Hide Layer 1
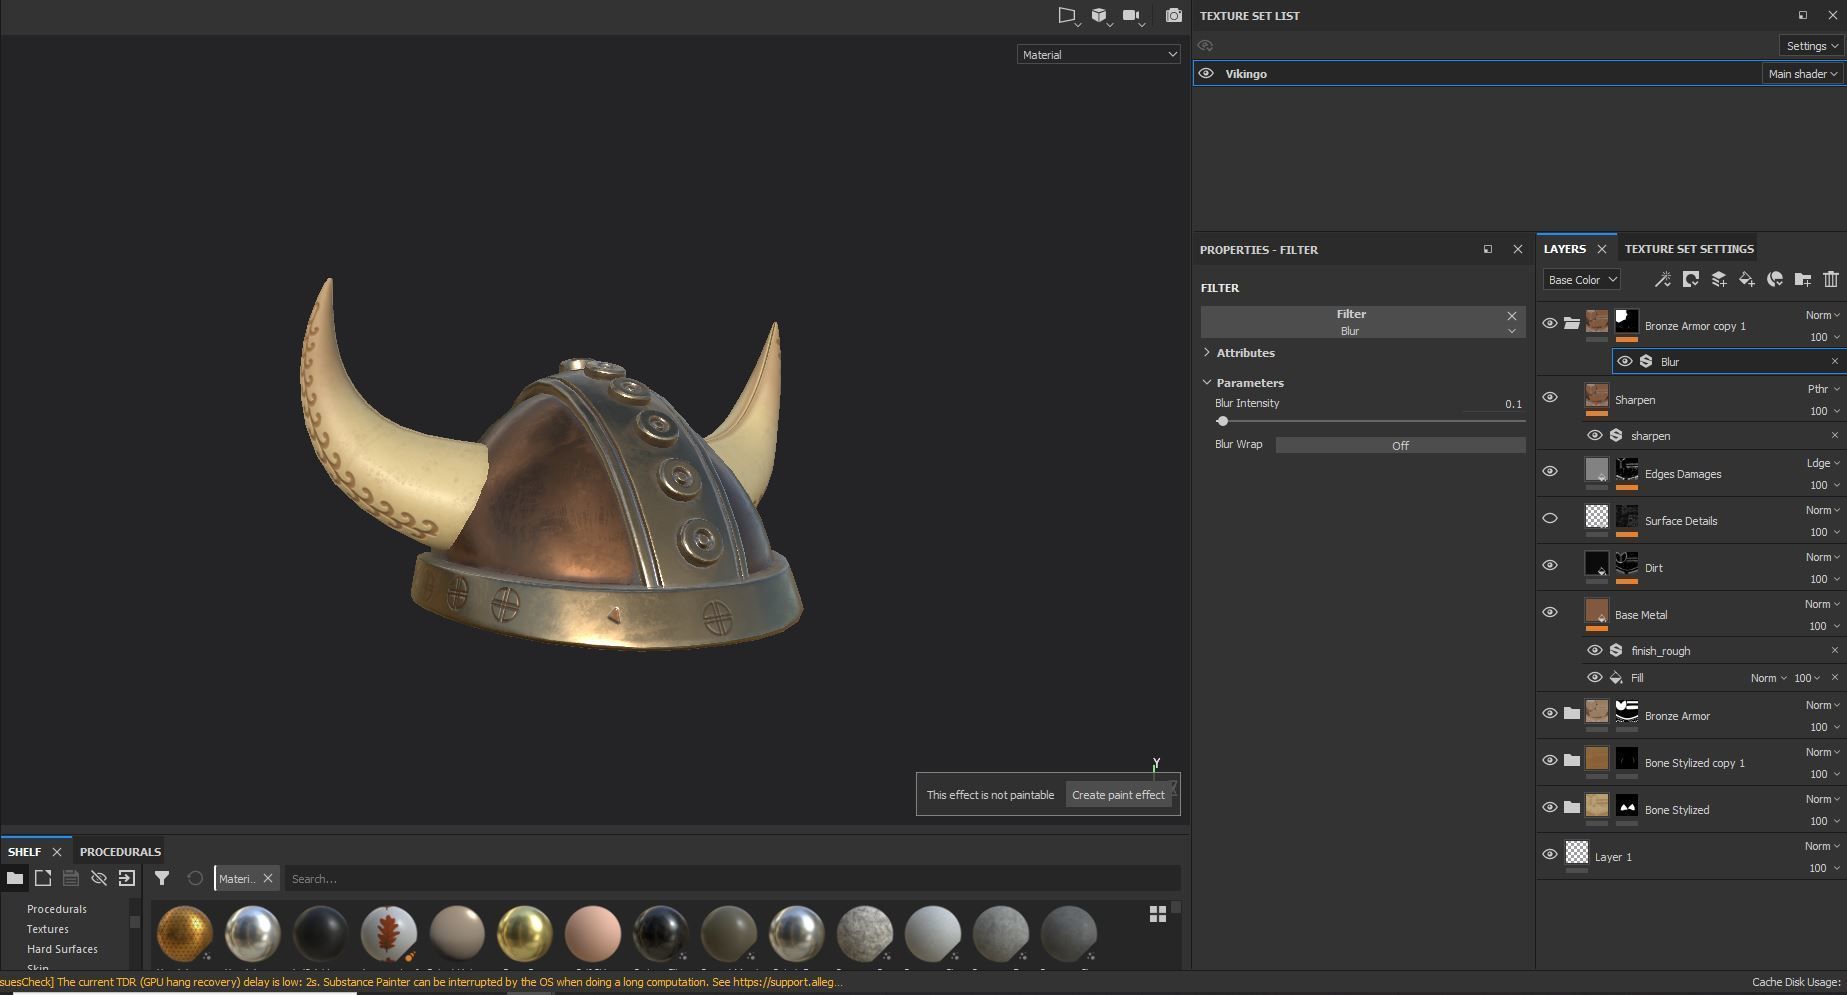 (x=1550, y=854)
